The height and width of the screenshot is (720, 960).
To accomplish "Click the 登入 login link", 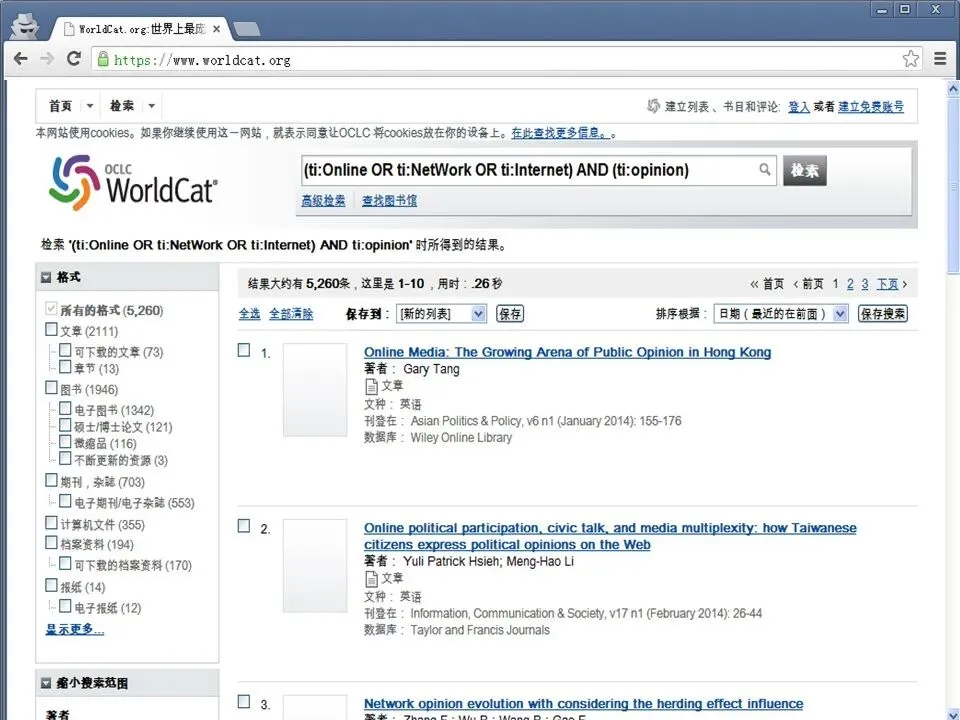I will click(x=799, y=107).
